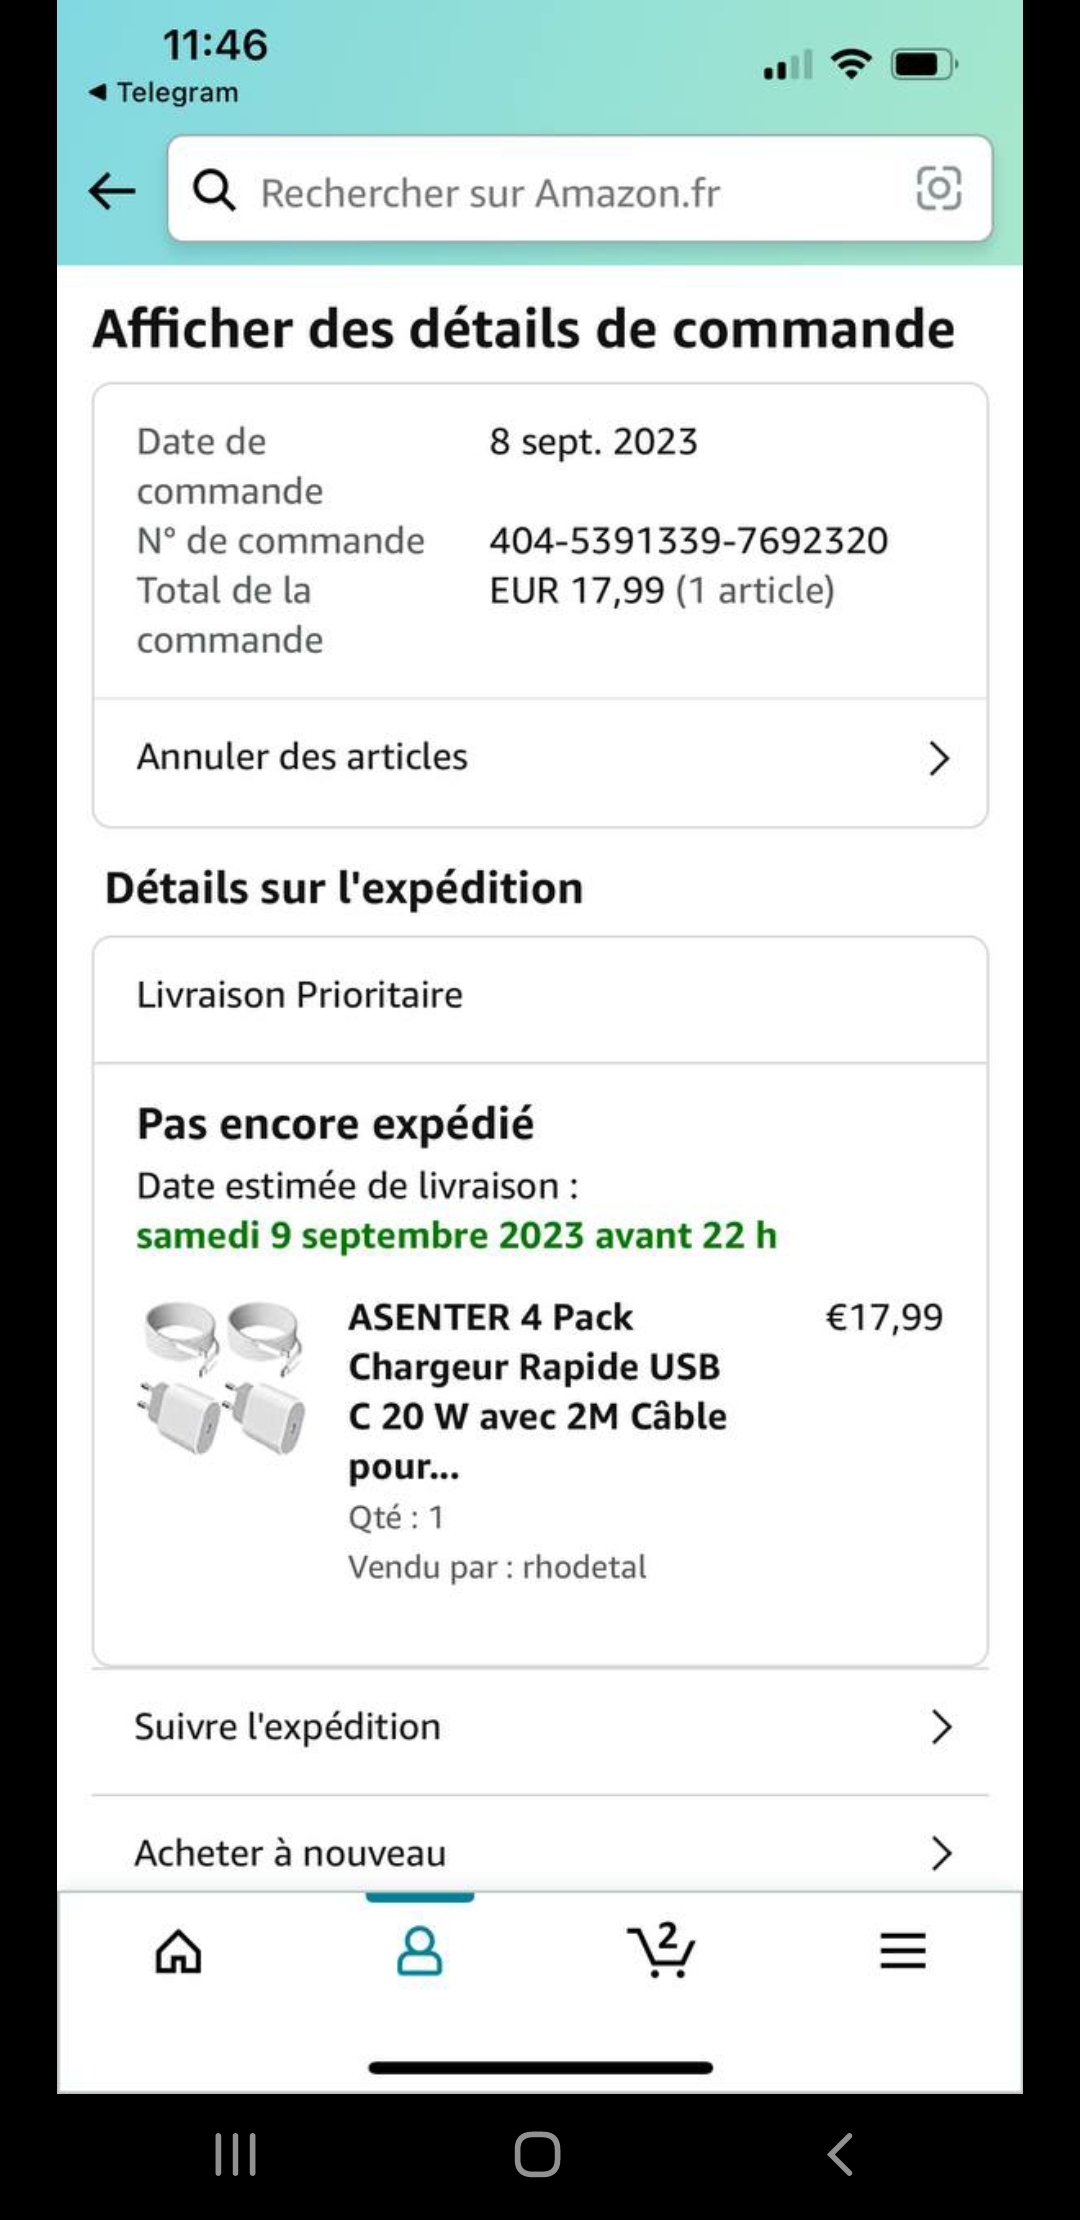Open the camera scan icon
This screenshot has width=1080, height=2220.
click(938, 188)
